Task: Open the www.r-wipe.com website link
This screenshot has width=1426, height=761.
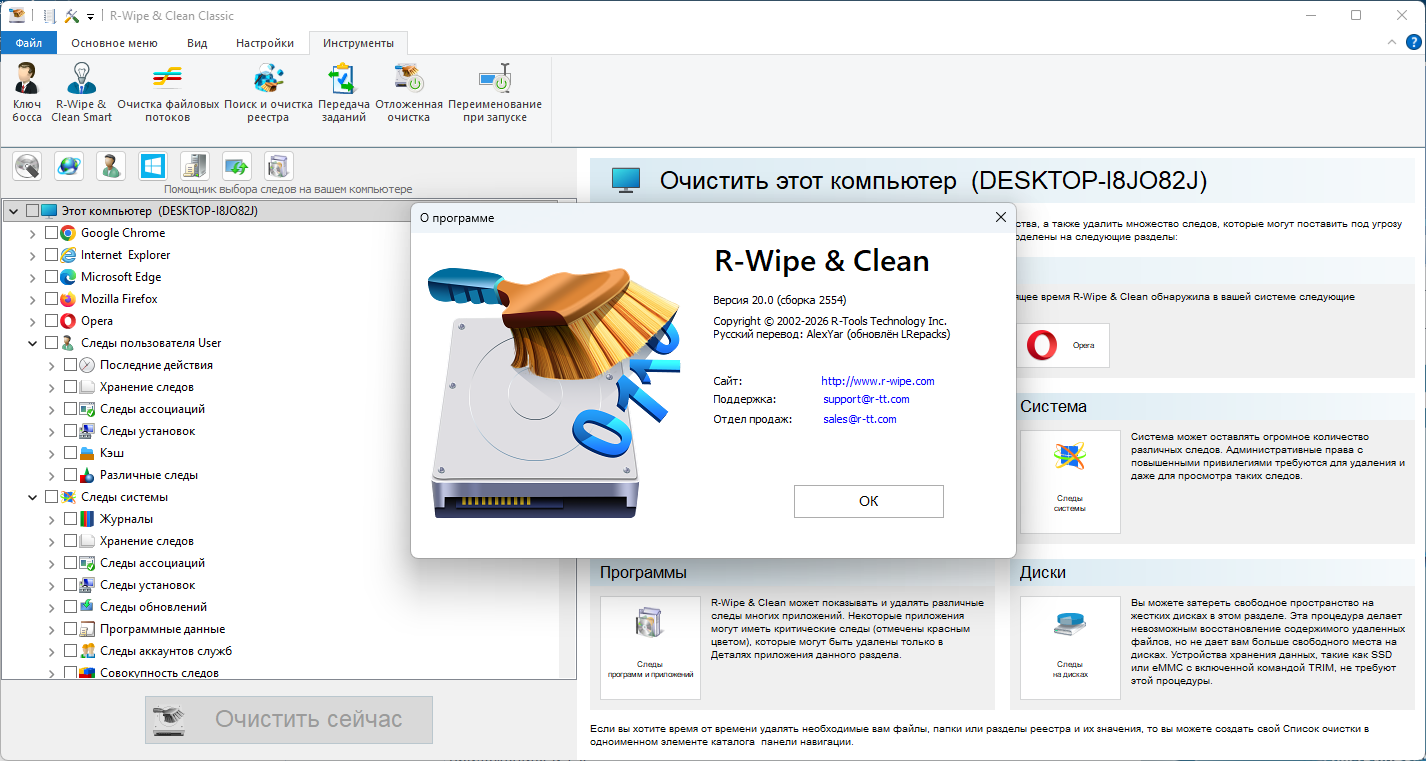Action: point(877,381)
